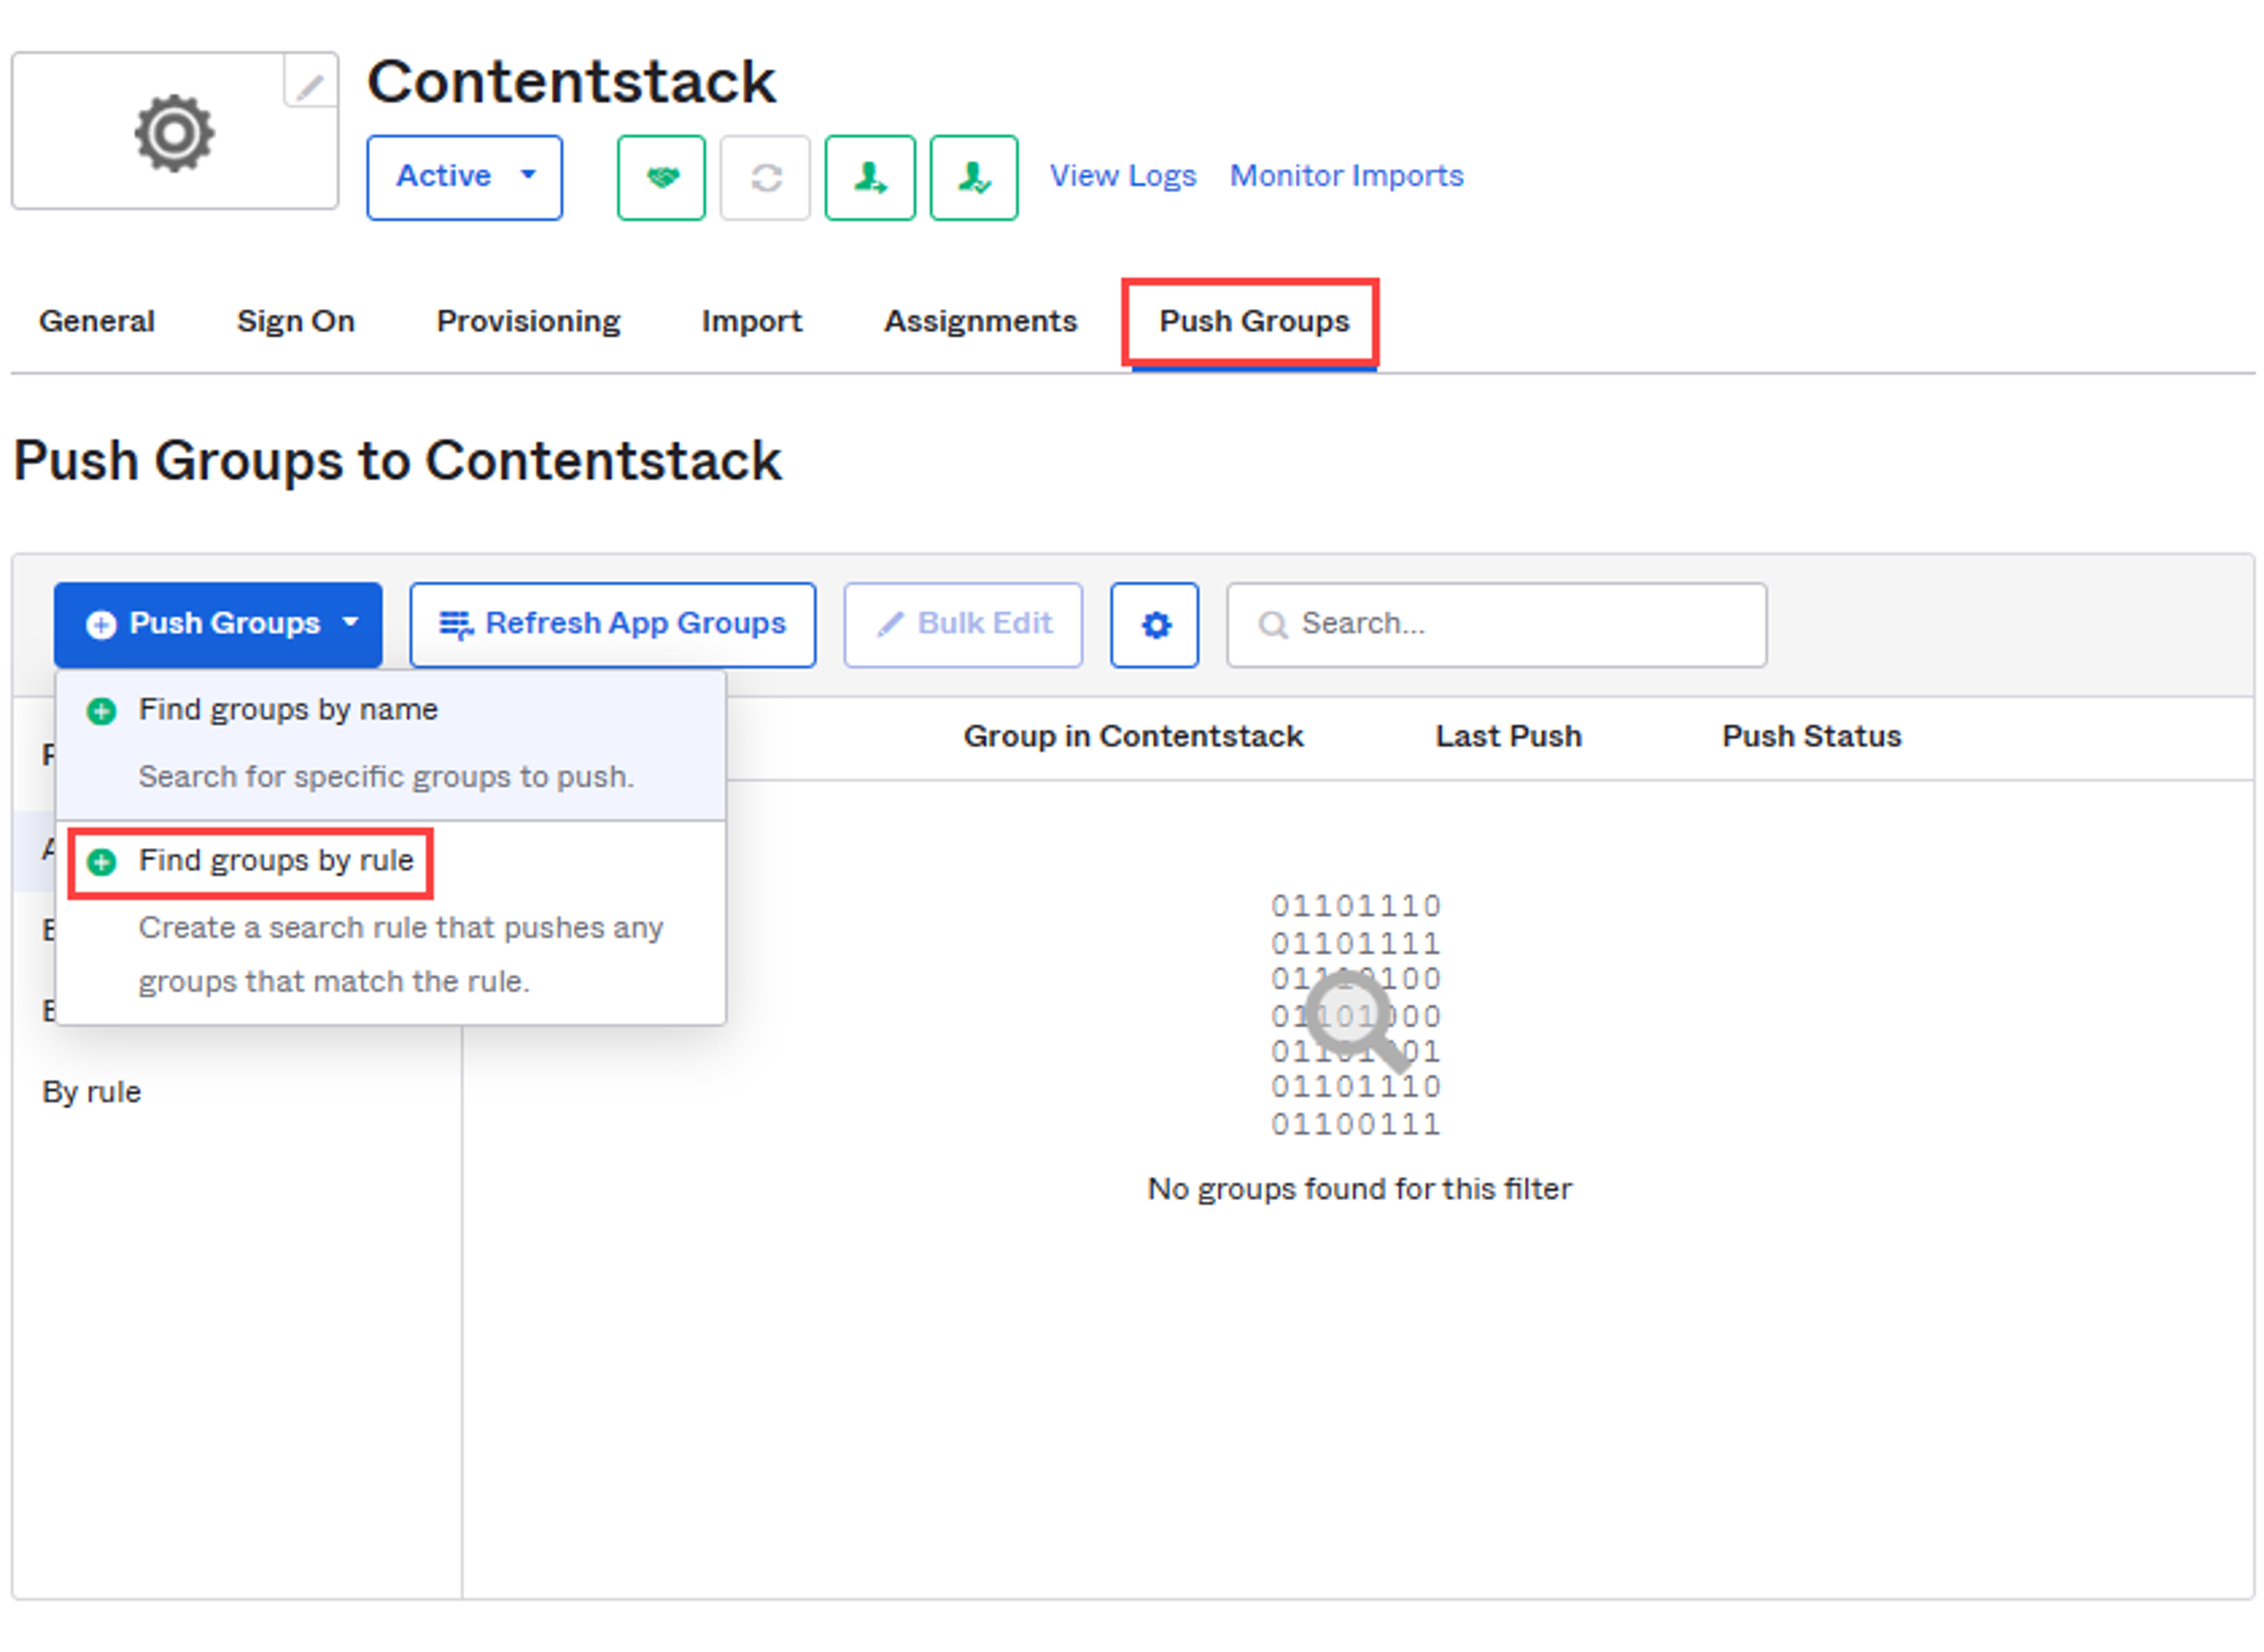Click the user checkmark icon button
The height and width of the screenshot is (1652, 2264).
[974, 178]
